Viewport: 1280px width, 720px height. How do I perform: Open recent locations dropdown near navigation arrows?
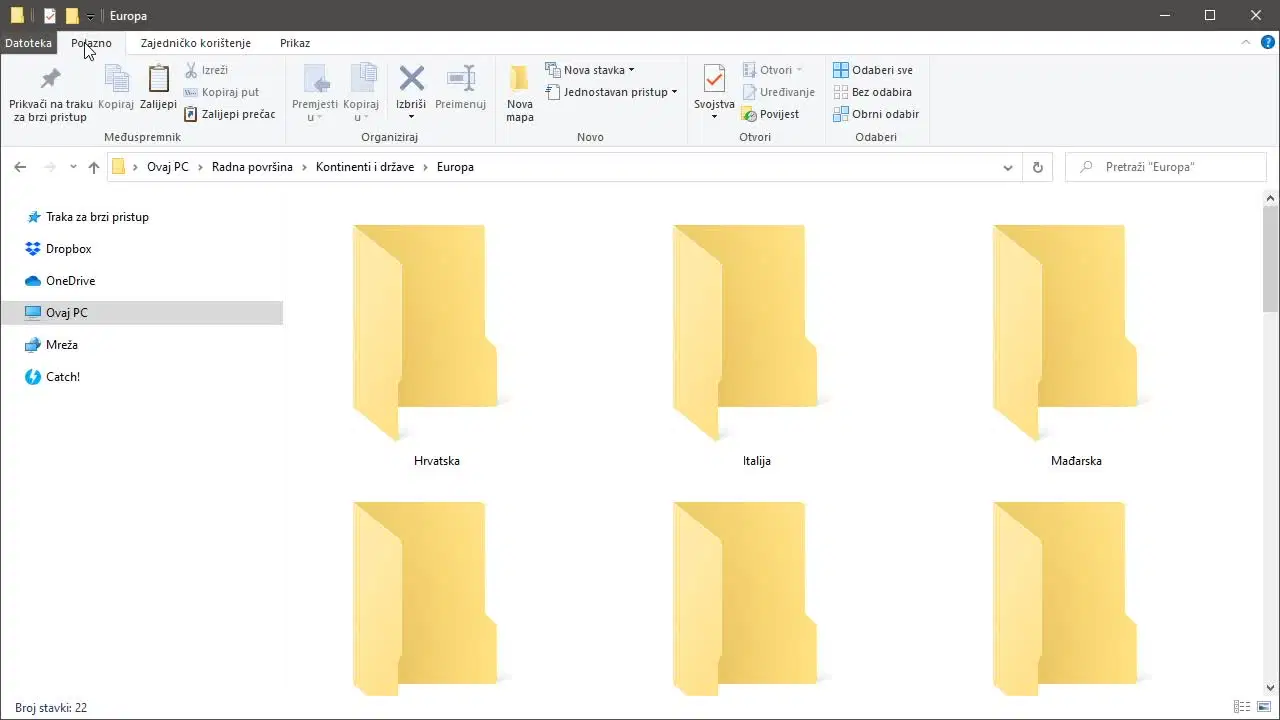pos(73,167)
